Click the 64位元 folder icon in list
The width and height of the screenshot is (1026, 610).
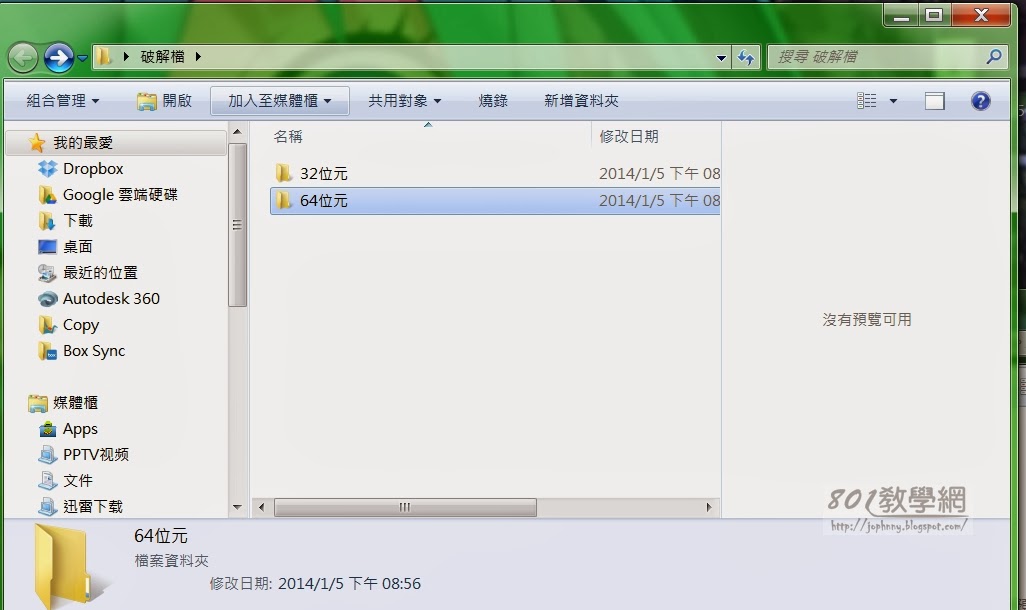(x=283, y=201)
